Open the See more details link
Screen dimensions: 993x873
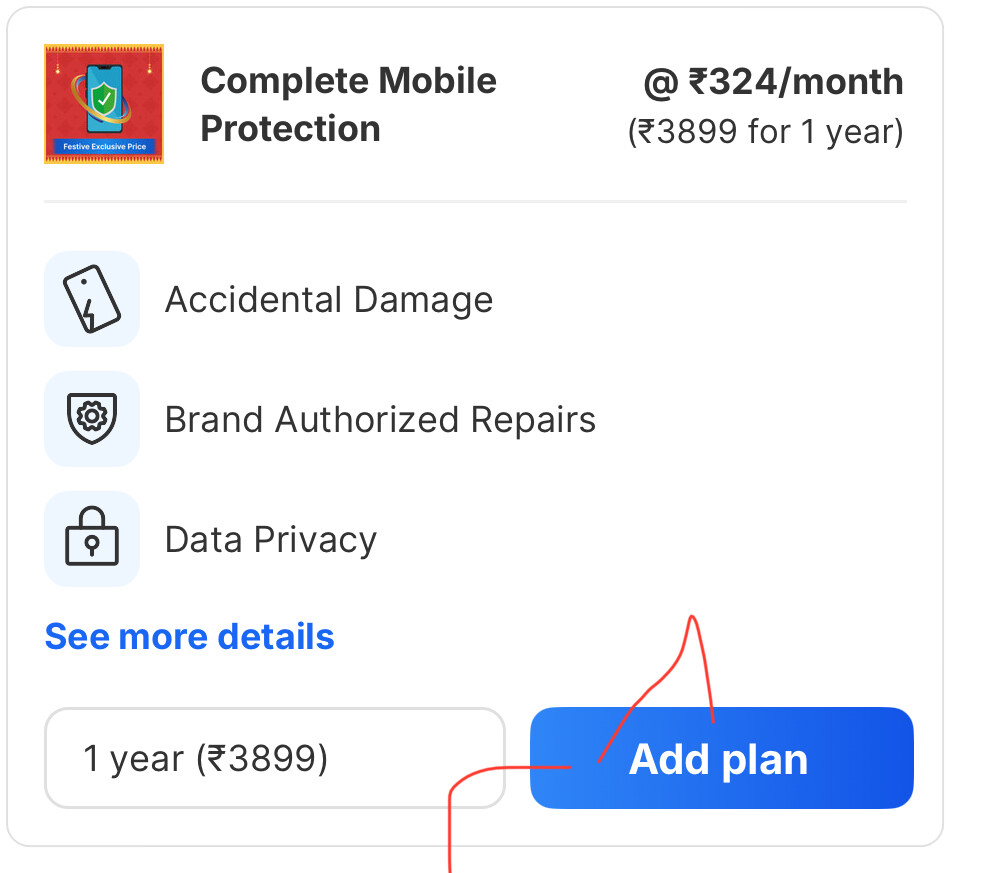(x=190, y=636)
